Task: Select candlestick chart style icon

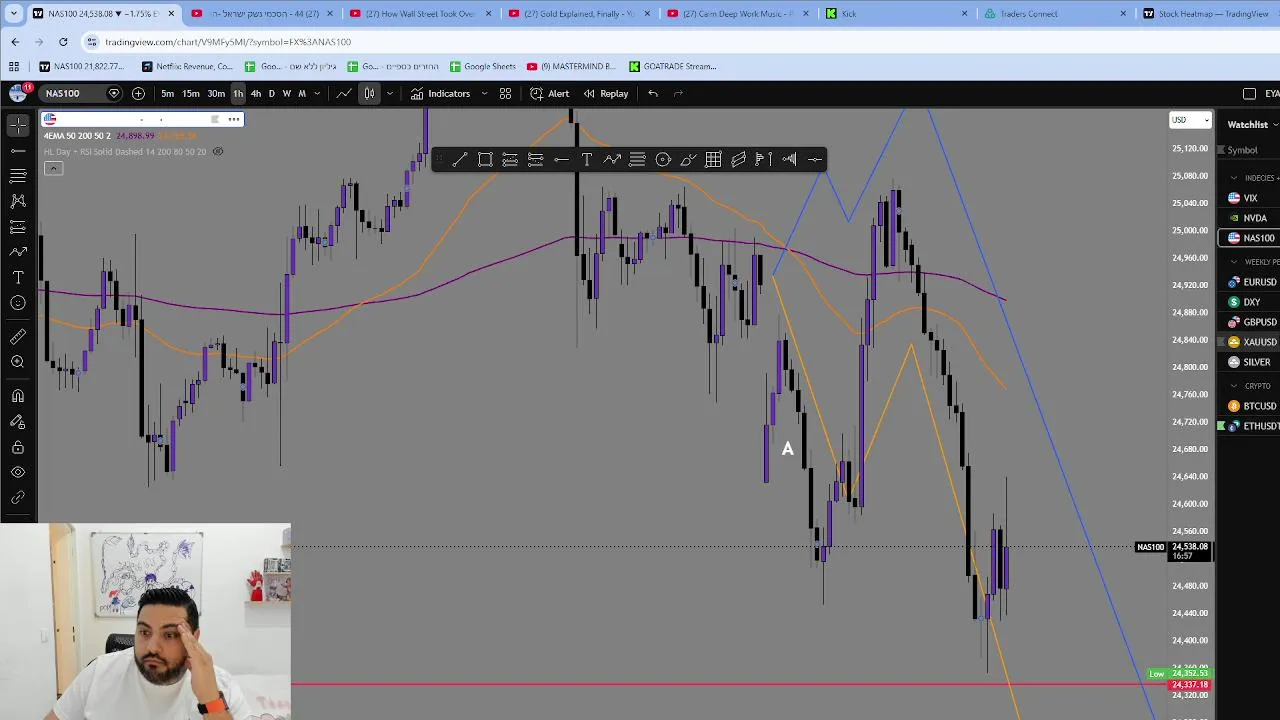Action: tap(369, 93)
